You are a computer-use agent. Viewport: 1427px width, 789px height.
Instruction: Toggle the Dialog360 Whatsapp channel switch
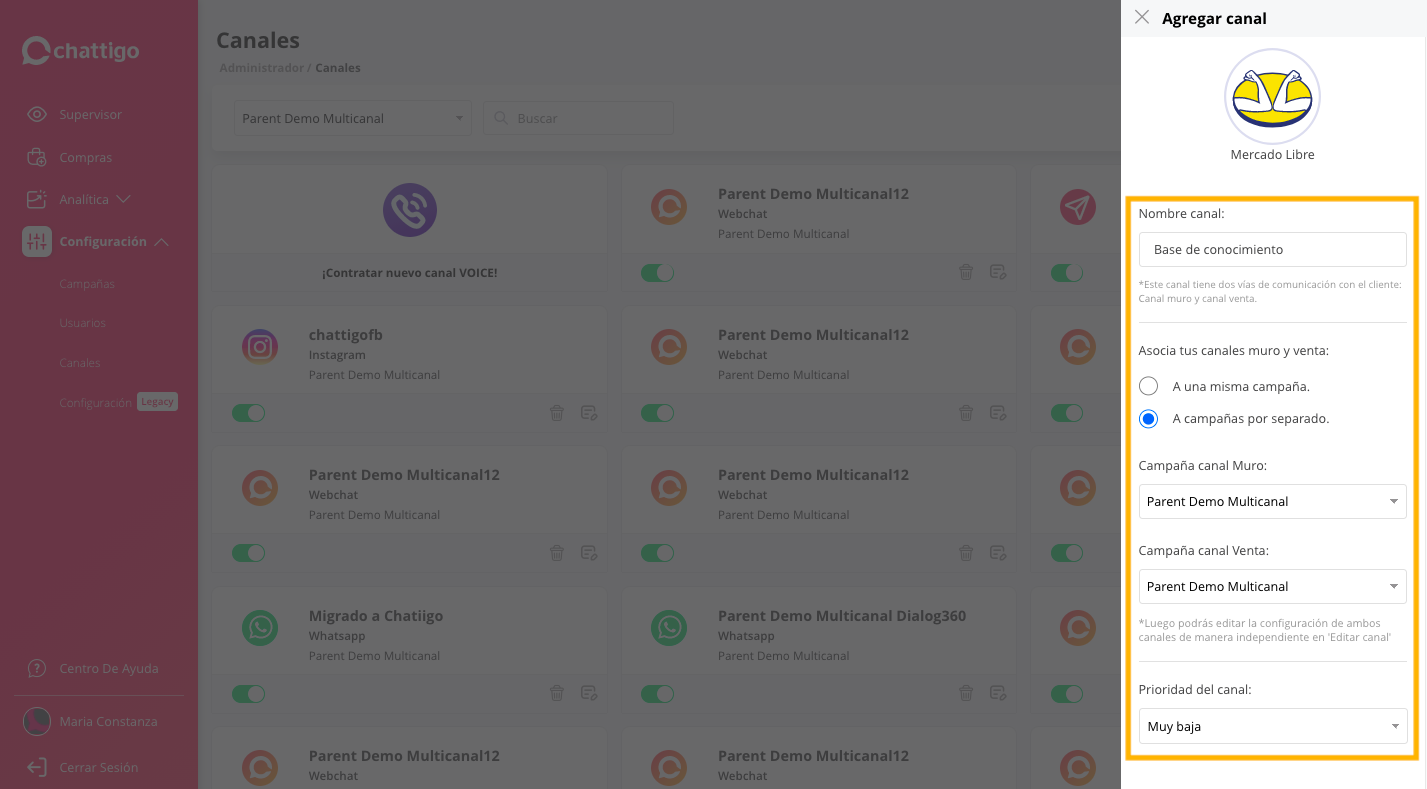(x=657, y=693)
